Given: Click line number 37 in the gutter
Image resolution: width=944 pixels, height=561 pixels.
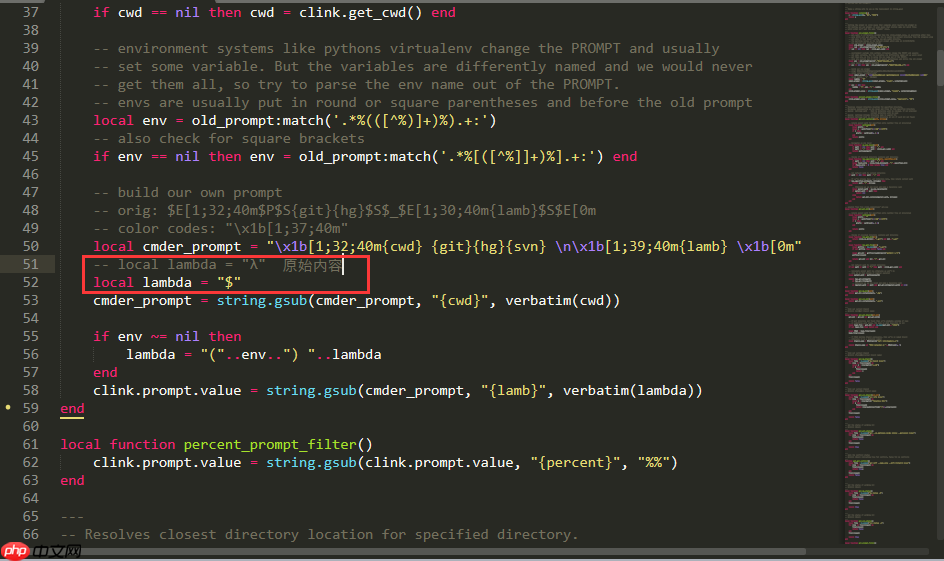Looking at the screenshot, I should 31,12.
